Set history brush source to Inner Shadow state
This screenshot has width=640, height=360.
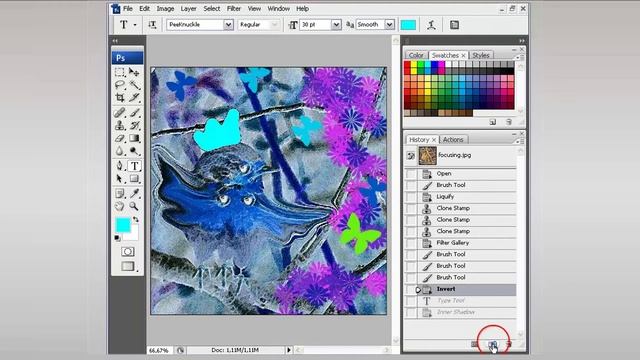coord(411,312)
